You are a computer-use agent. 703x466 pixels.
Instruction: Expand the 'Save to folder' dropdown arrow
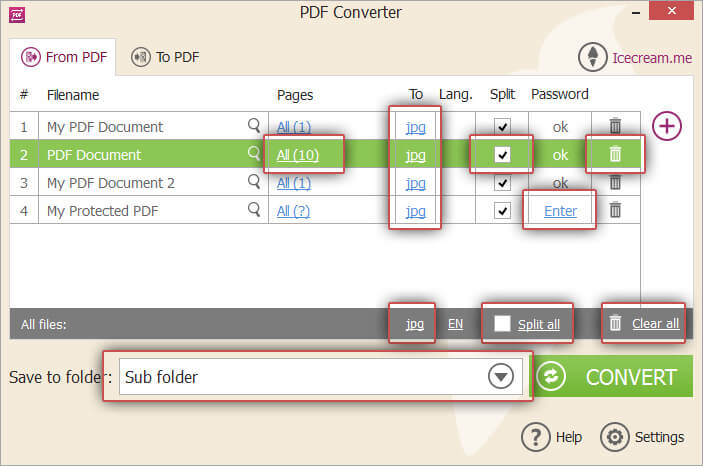[500, 377]
